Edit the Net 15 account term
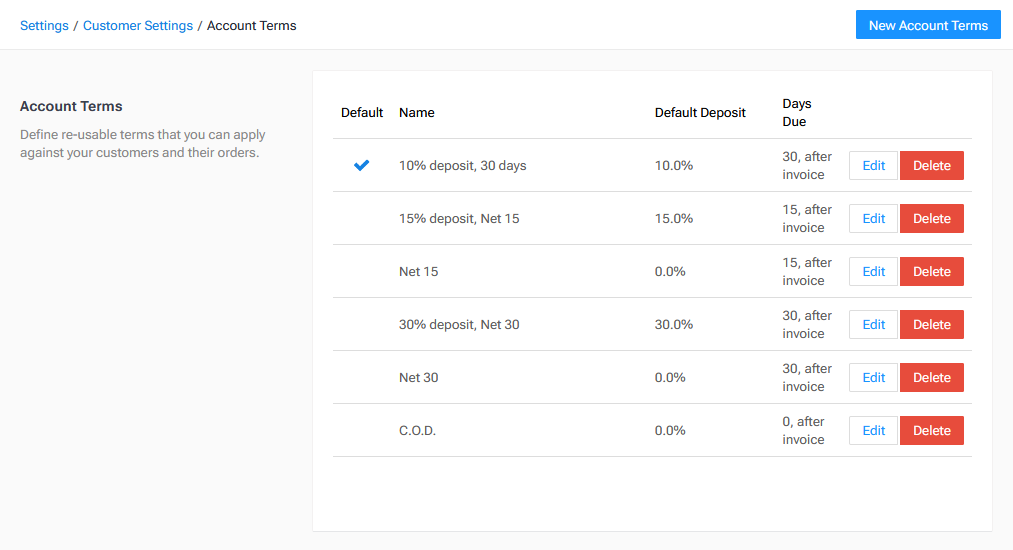 click(873, 272)
